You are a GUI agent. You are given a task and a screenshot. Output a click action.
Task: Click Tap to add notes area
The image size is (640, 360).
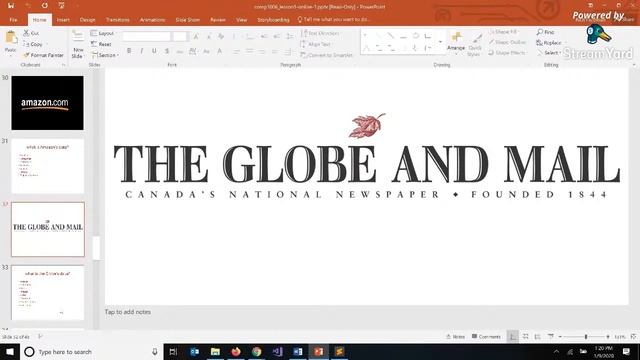[x=128, y=312]
